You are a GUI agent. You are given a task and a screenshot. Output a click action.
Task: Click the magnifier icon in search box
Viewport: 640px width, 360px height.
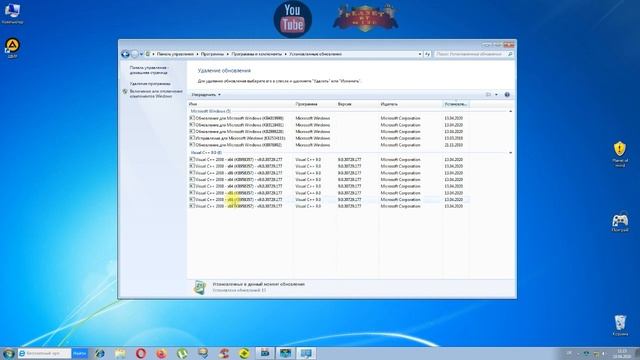coord(510,54)
